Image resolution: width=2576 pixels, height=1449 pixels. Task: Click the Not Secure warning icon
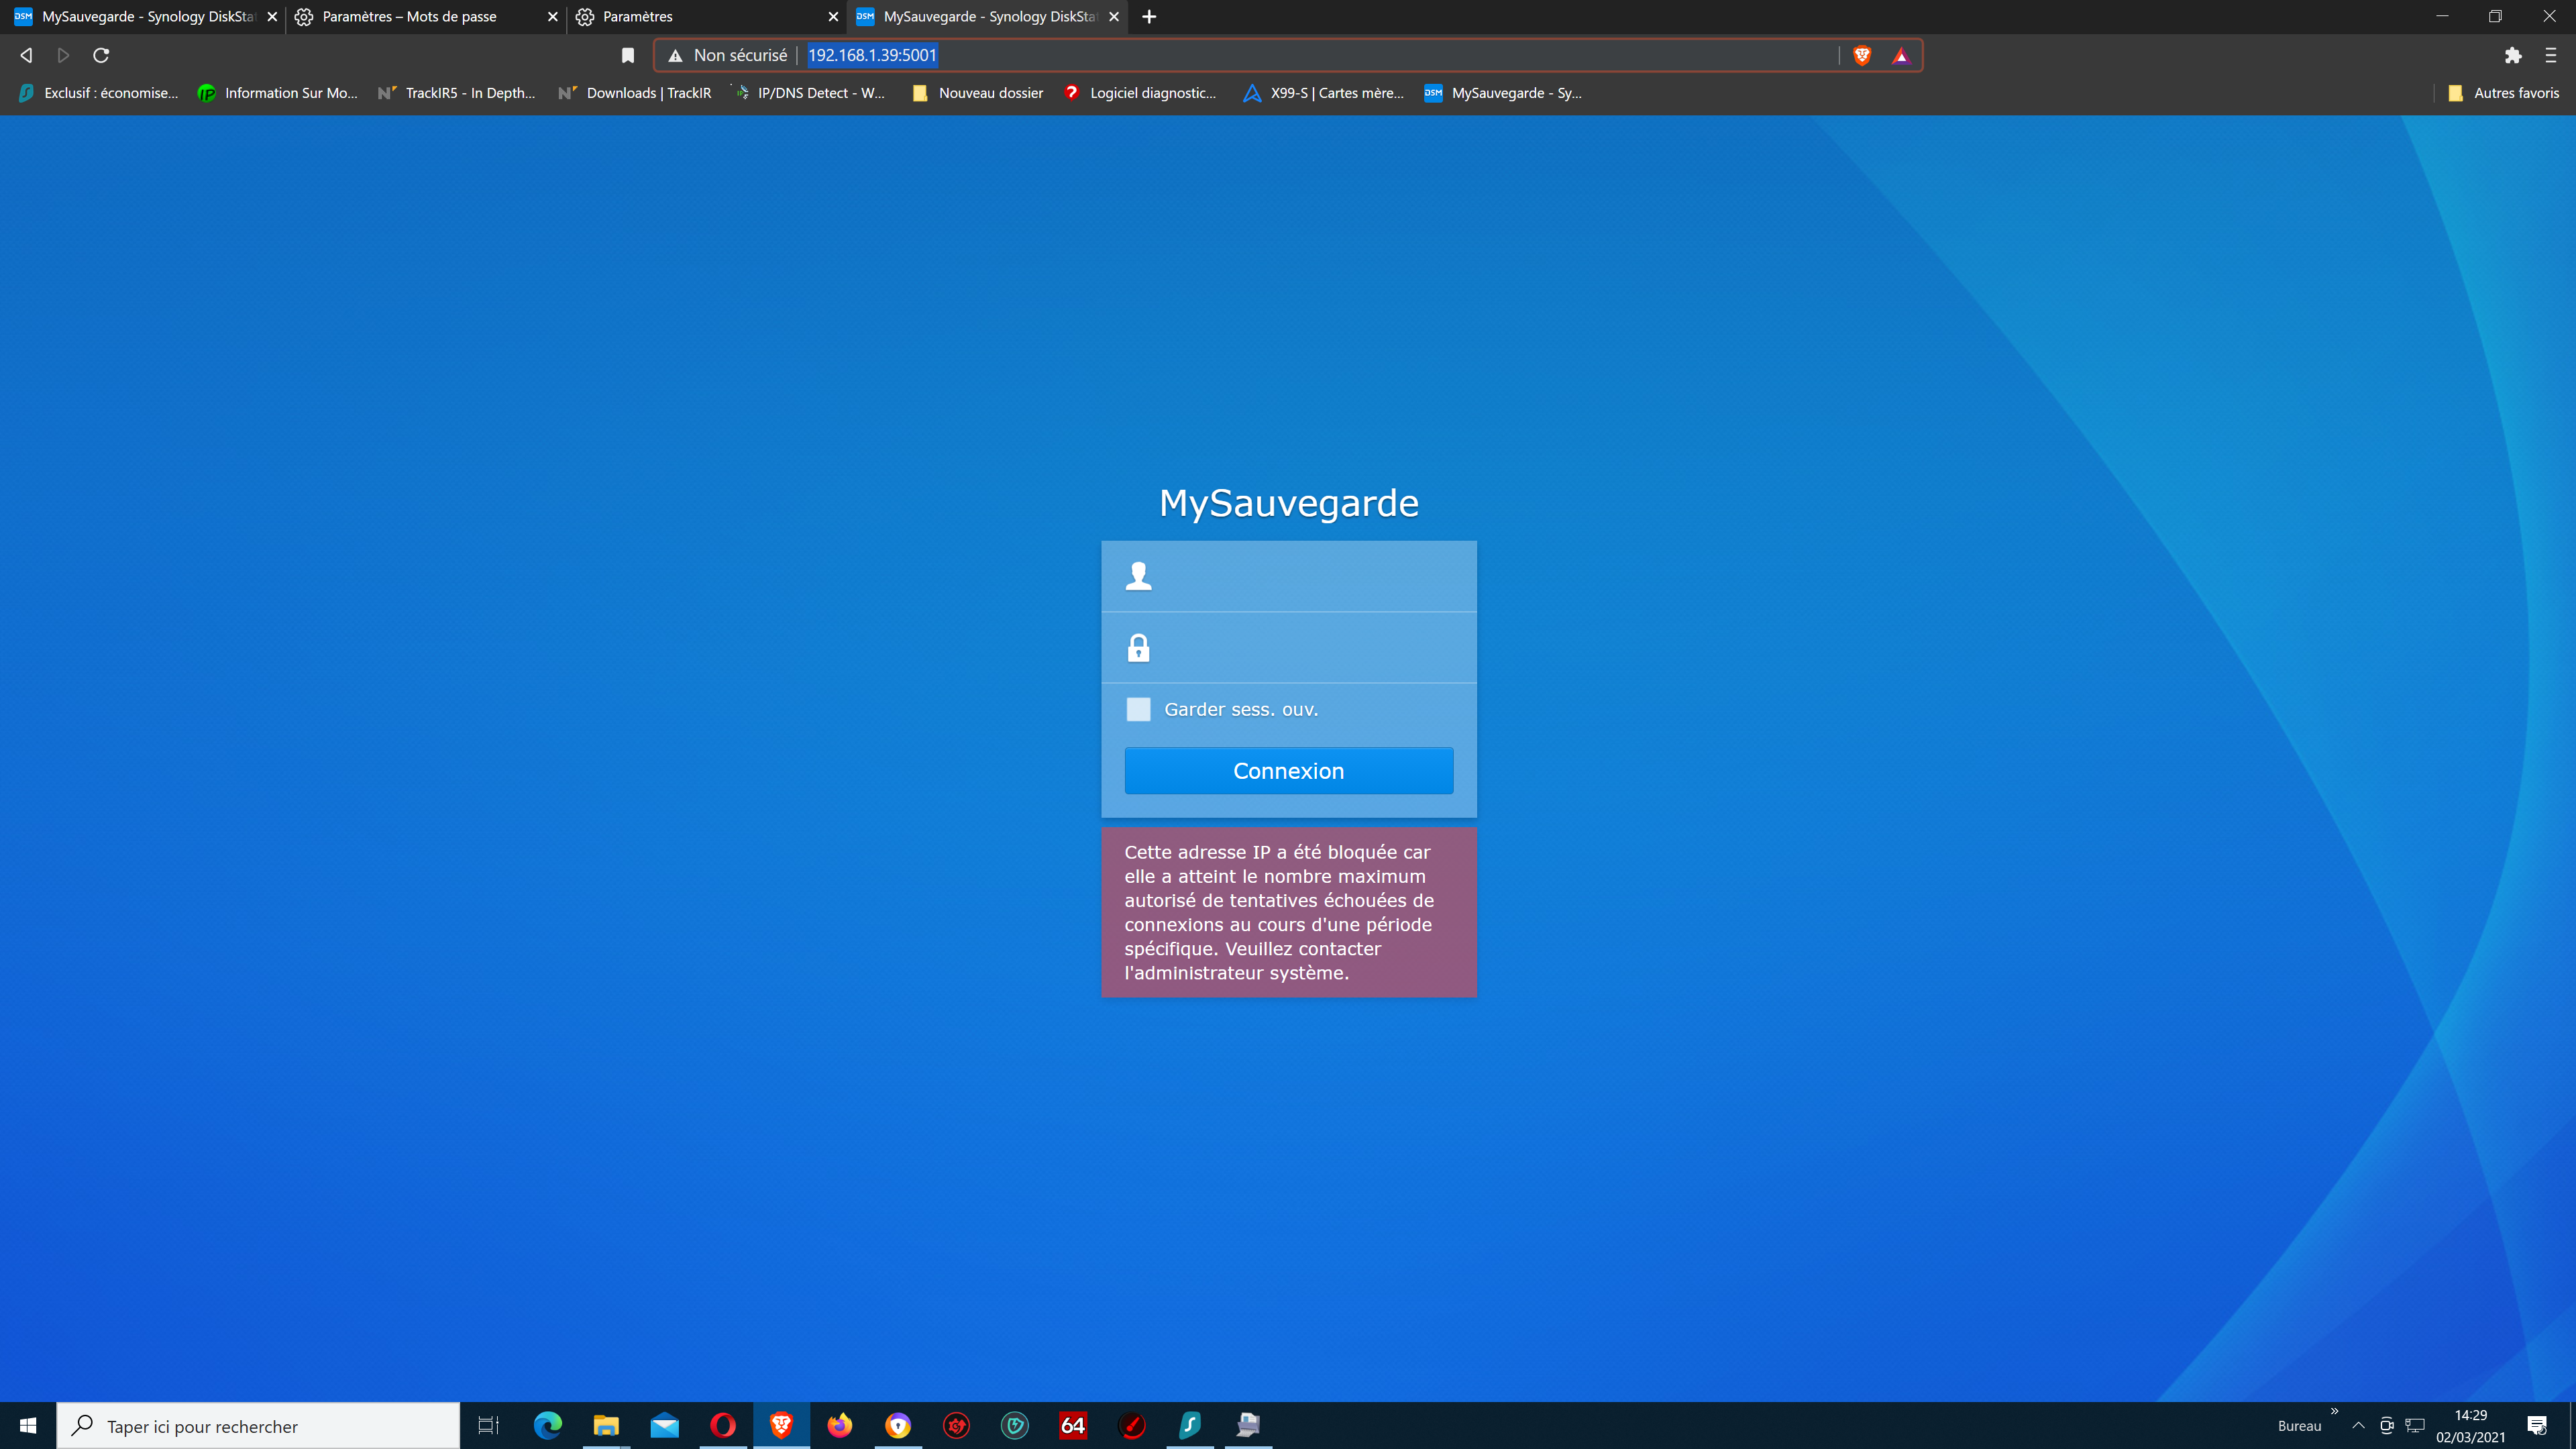676,55
